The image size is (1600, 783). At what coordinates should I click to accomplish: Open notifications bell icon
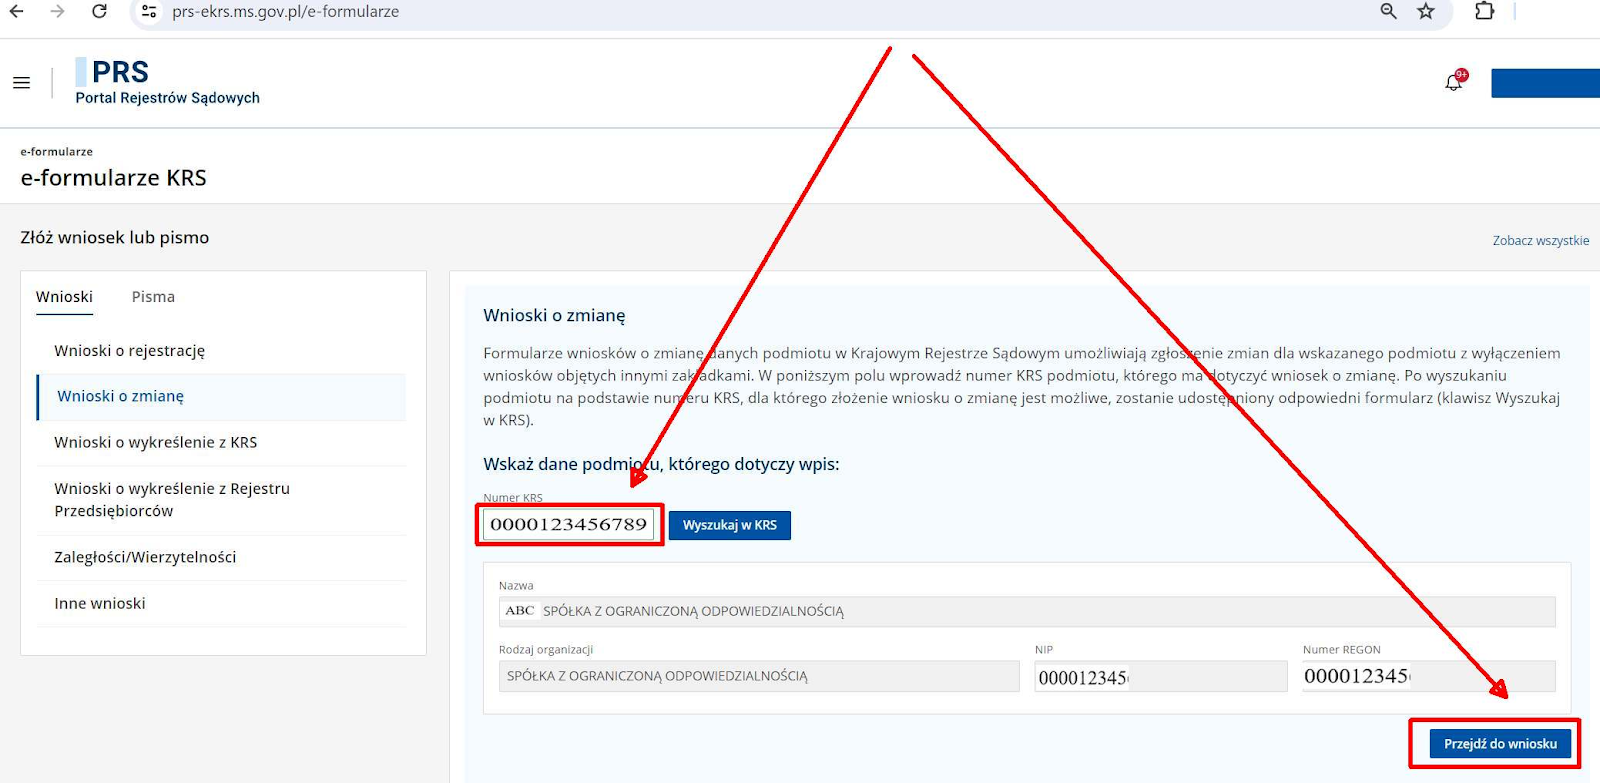(x=1455, y=82)
